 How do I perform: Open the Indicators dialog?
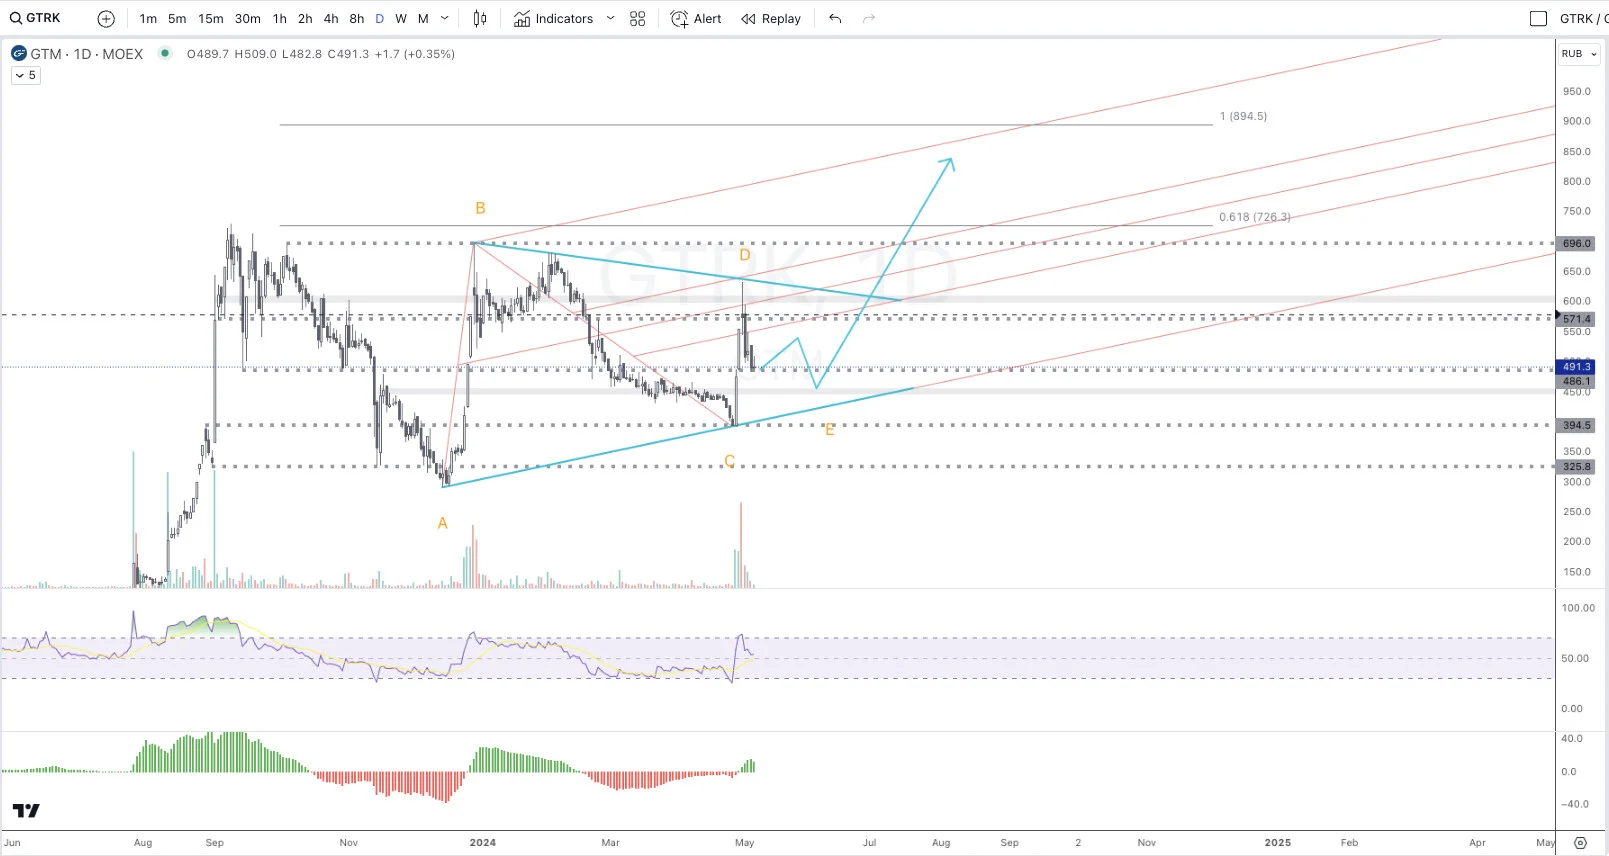[x=554, y=19]
